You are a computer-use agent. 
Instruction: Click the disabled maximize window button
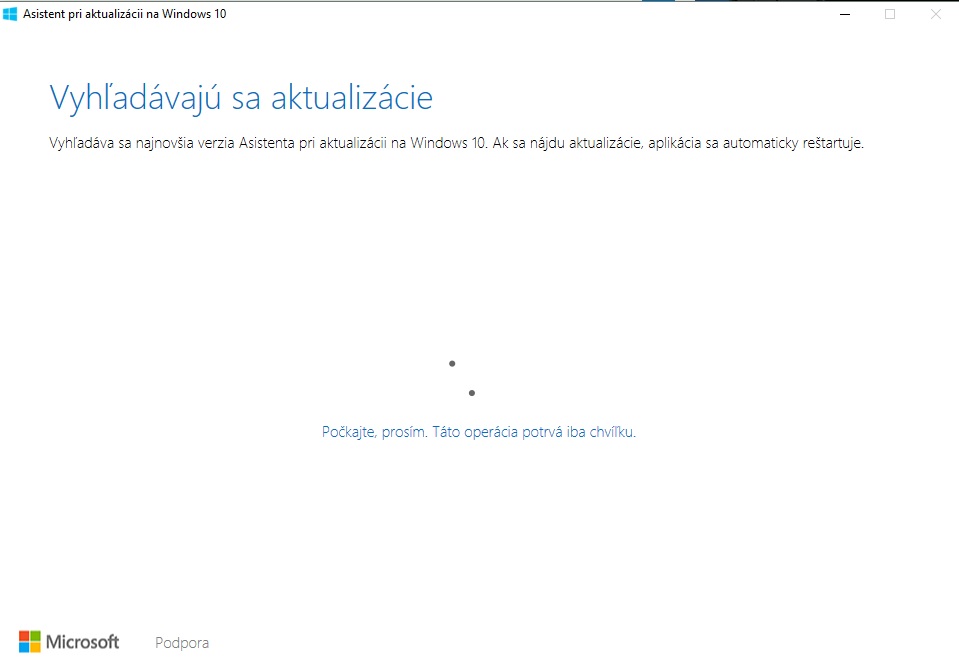tap(890, 14)
